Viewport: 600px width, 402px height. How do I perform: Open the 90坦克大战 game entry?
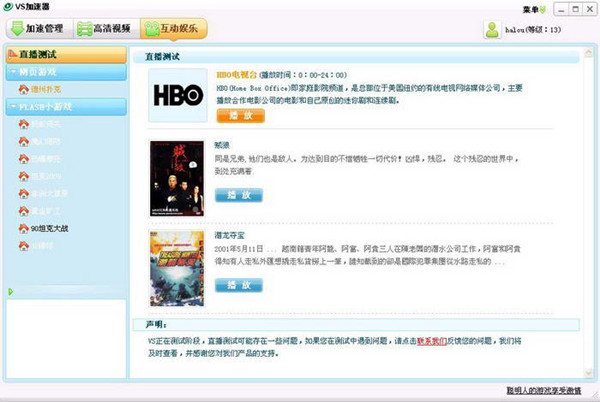[49, 229]
